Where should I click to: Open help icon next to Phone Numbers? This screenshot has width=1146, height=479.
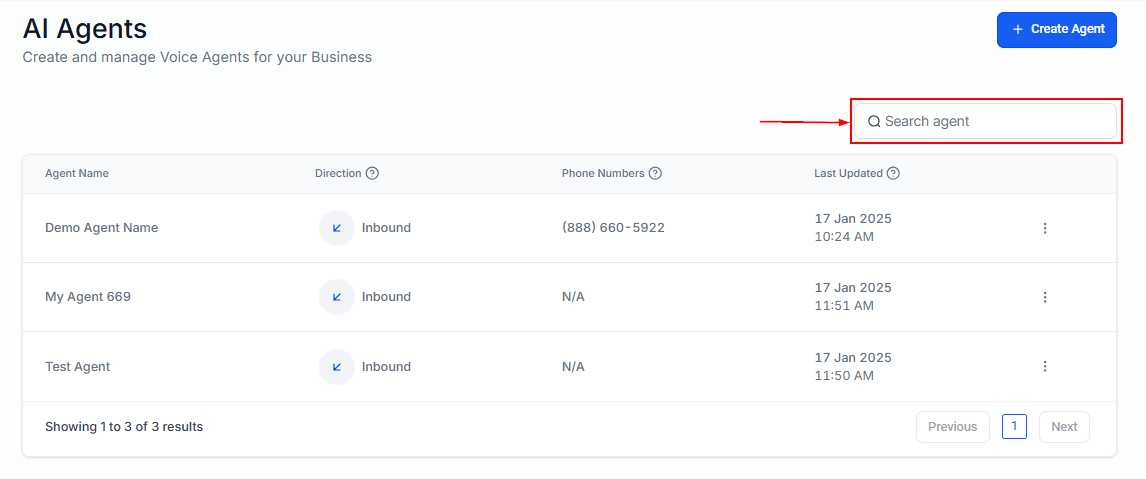coord(655,173)
